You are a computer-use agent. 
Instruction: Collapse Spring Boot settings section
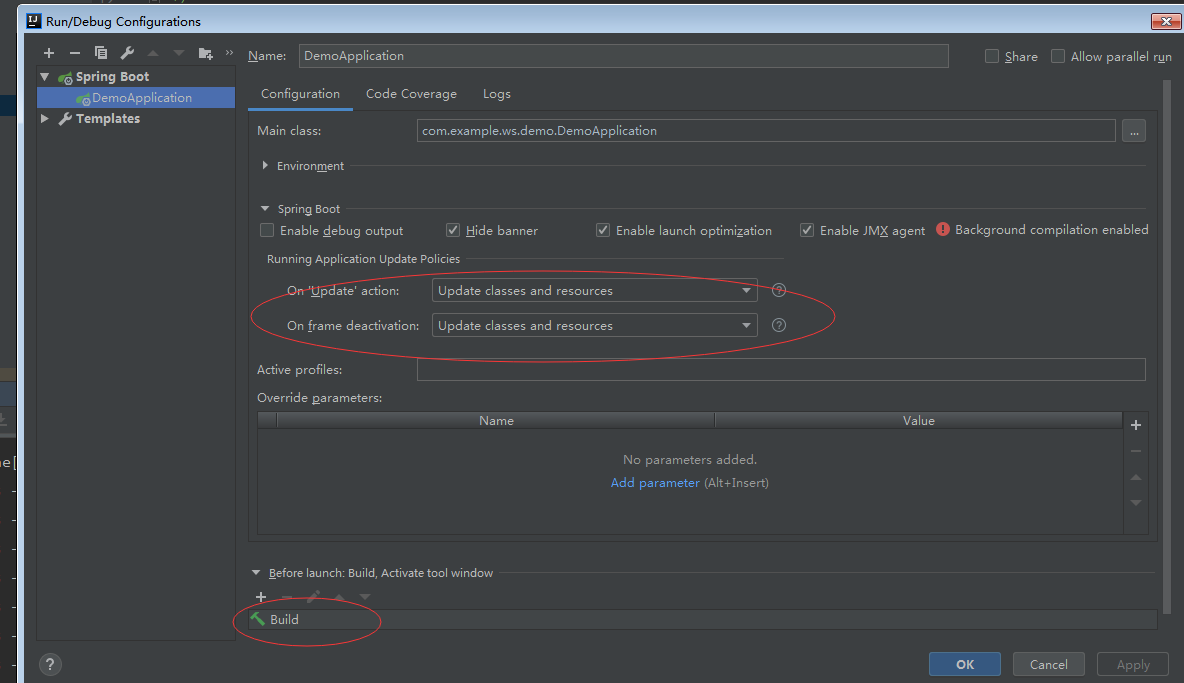pos(265,208)
